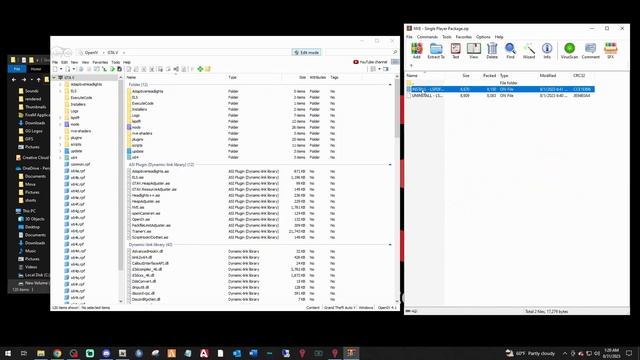Screen dimensions: 640x360
Task: Click the new file icon in OpenIV toolbar
Action: click(56, 69)
